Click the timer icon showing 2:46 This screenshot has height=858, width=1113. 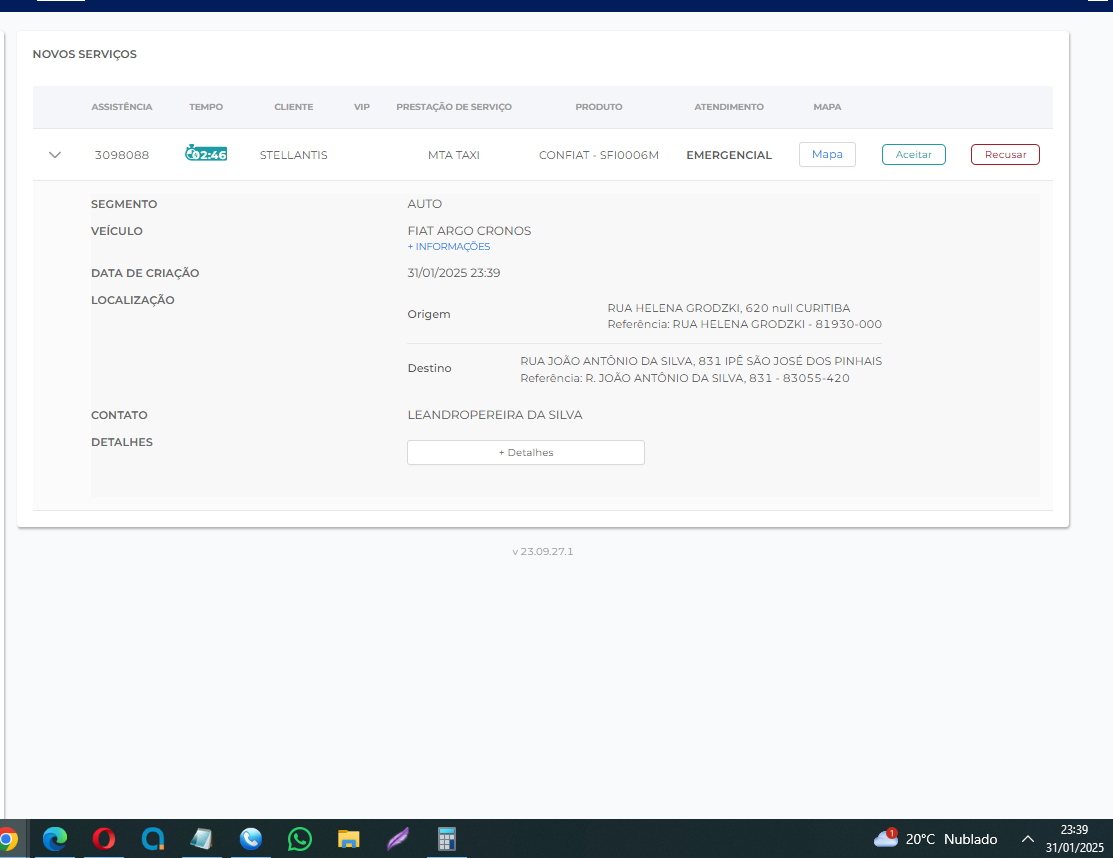click(206, 154)
